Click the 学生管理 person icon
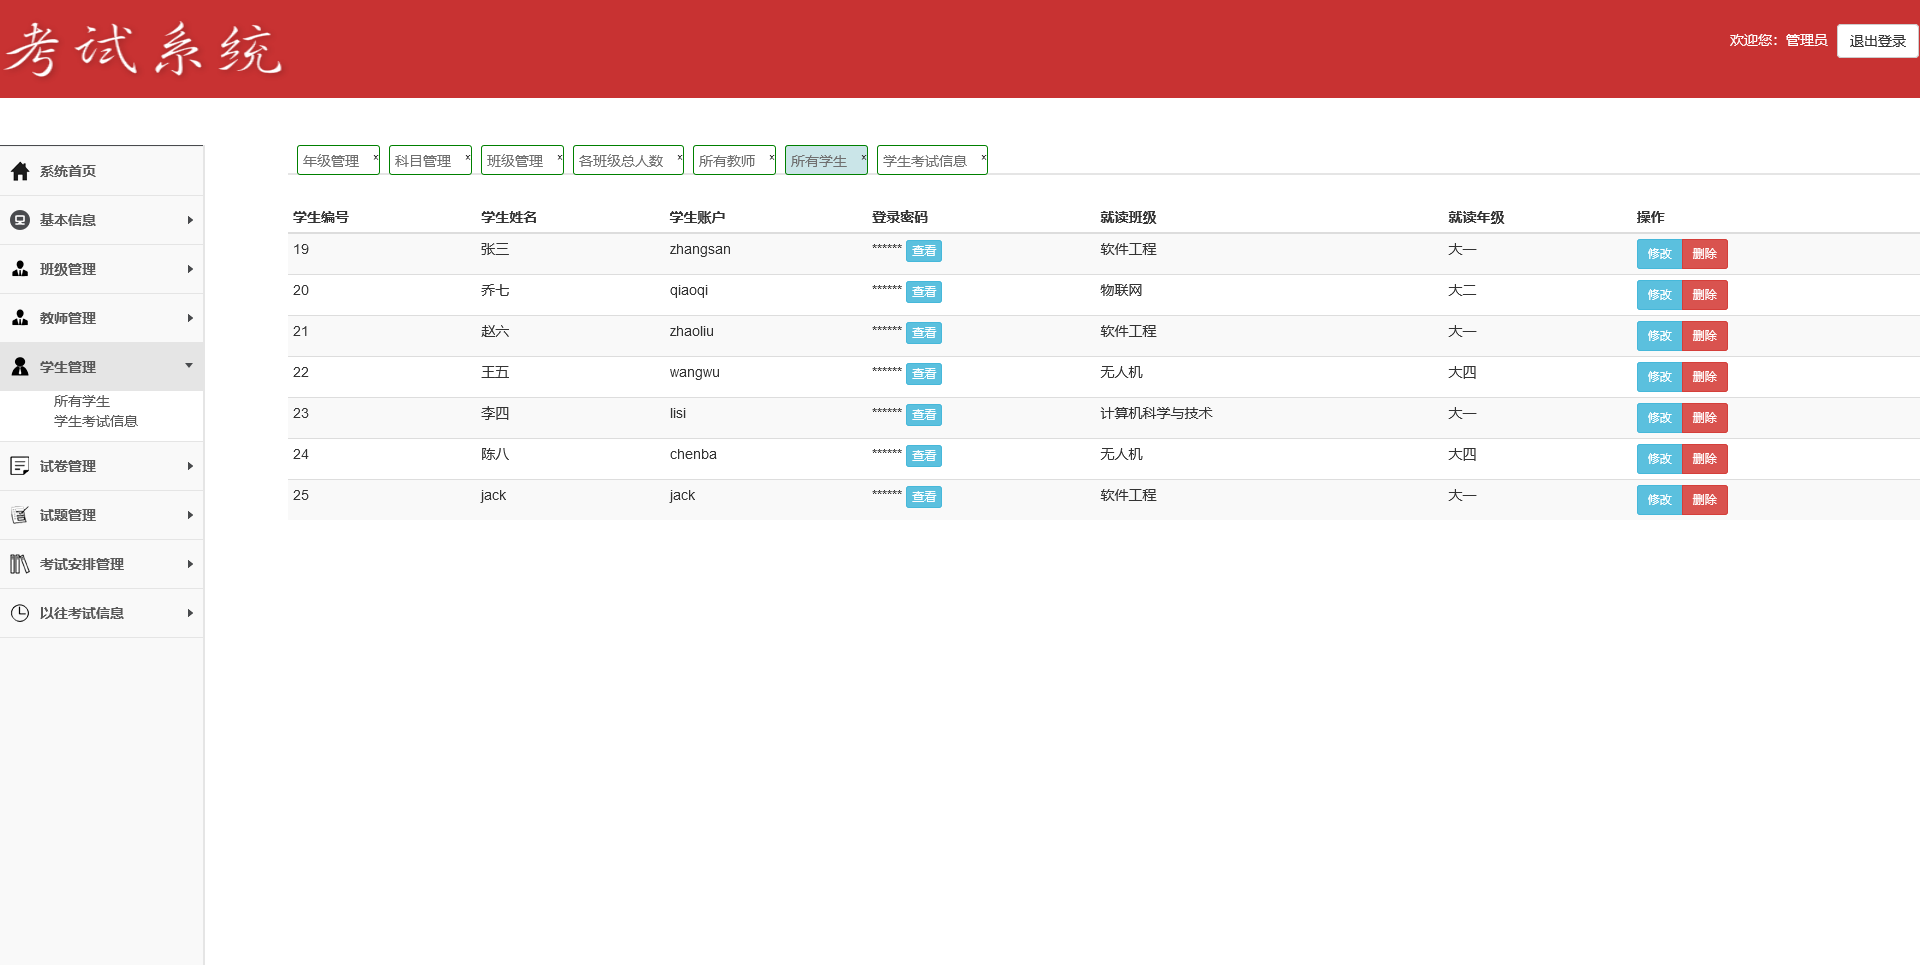 [x=20, y=367]
